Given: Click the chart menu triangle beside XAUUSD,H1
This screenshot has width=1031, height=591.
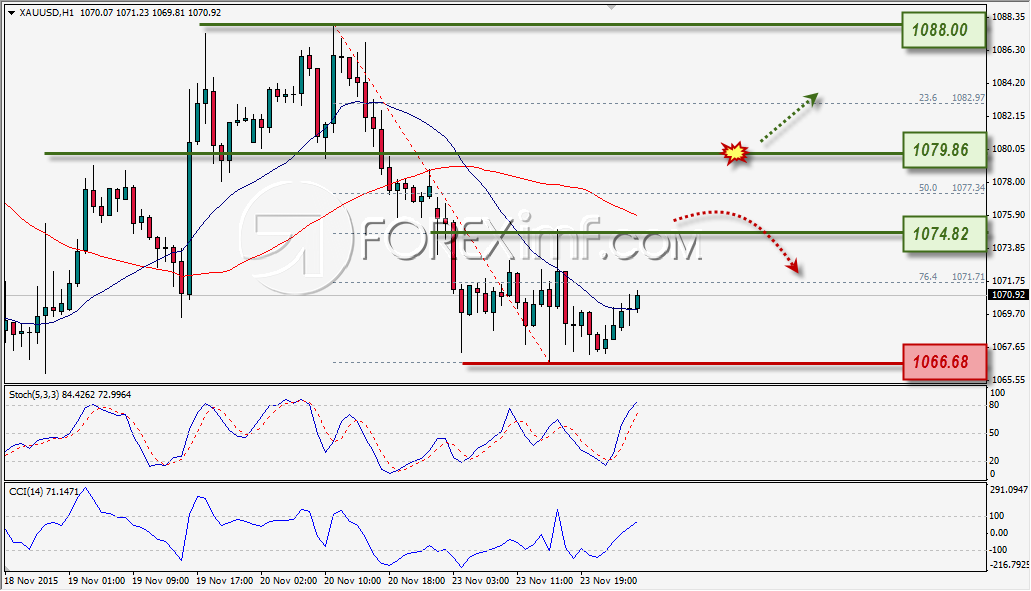Looking at the screenshot, I should 11,12.
